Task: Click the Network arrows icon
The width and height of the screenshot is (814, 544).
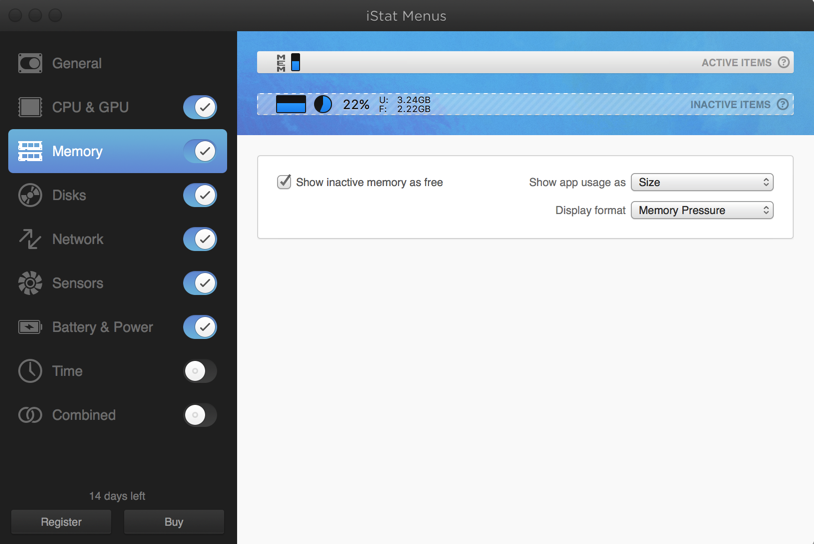Action: click(x=30, y=239)
